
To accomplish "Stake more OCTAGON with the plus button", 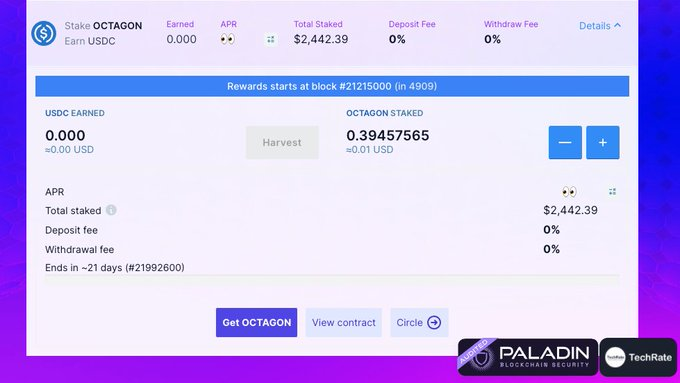I will [602, 142].
